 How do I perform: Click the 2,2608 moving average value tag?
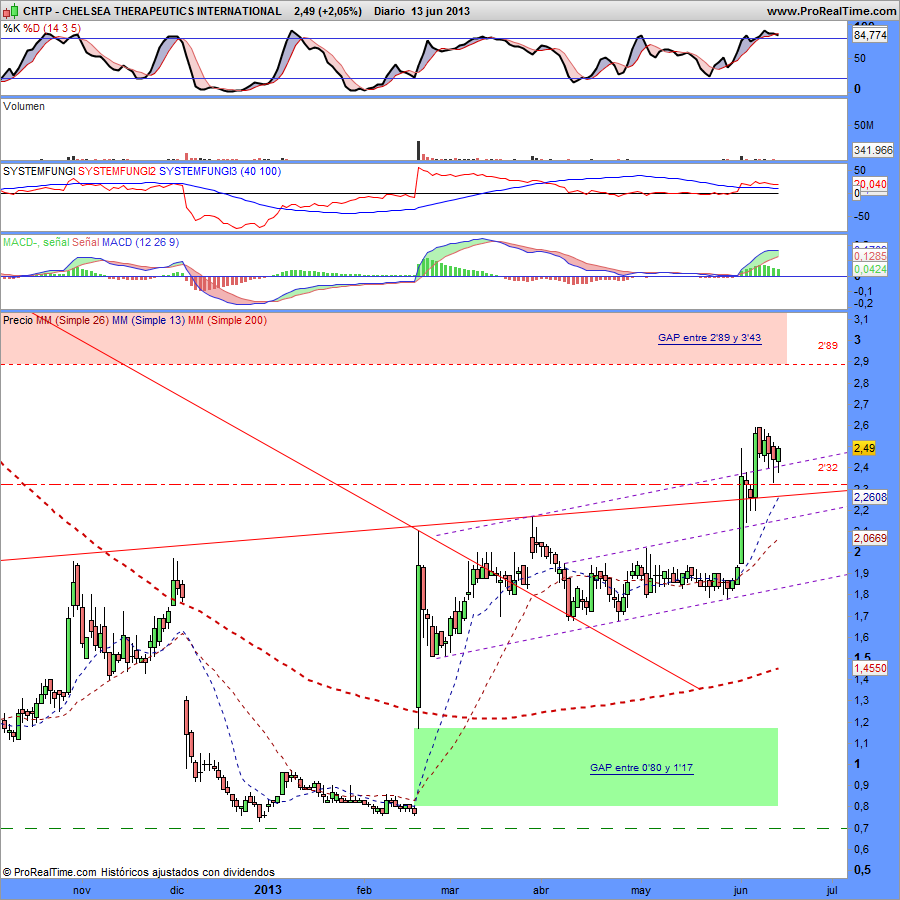(870, 497)
